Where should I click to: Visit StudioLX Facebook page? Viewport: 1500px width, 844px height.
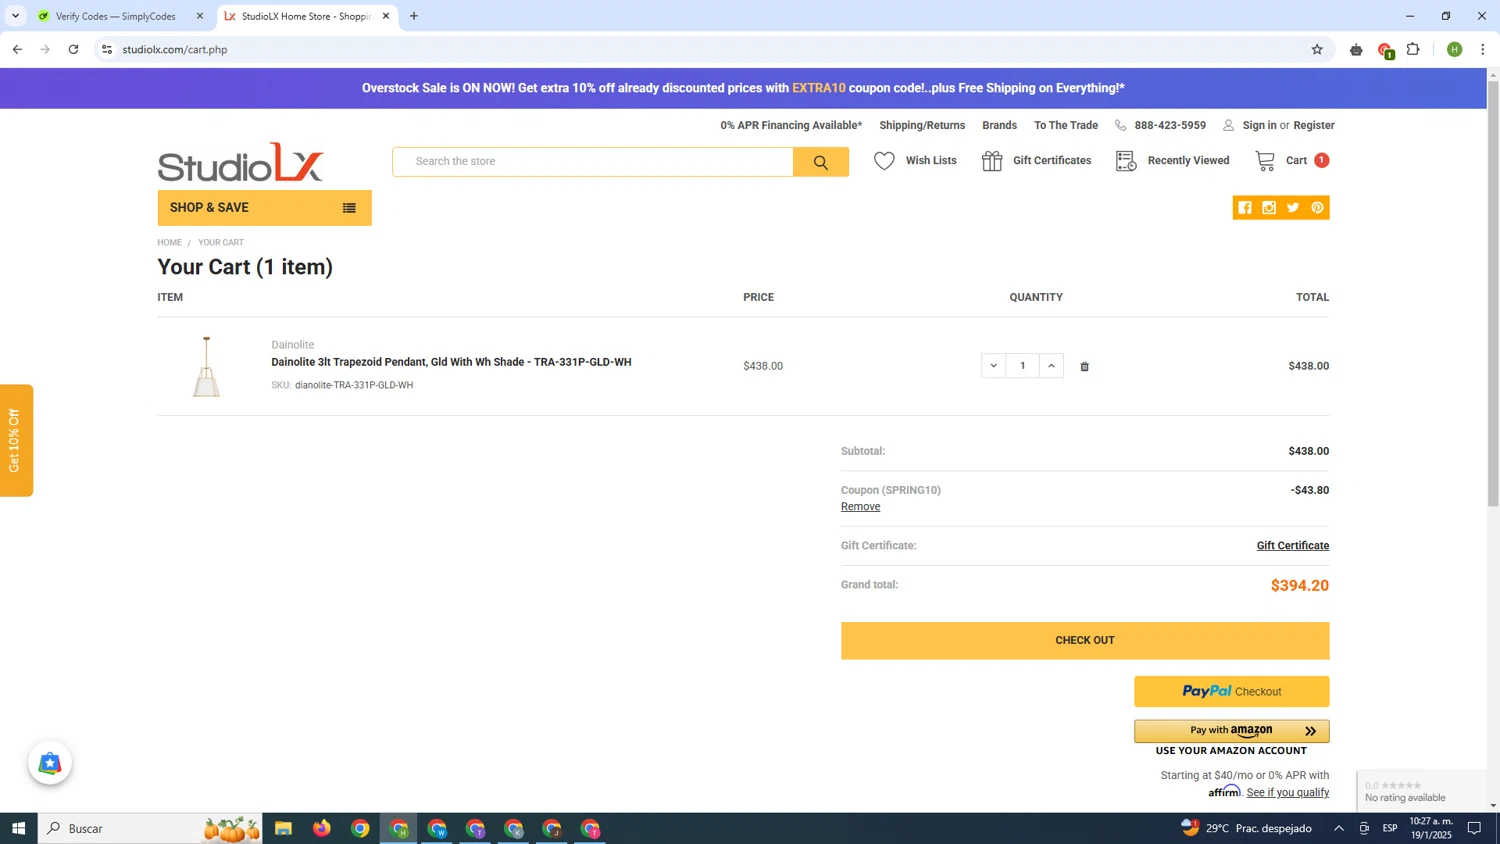[1245, 208]
